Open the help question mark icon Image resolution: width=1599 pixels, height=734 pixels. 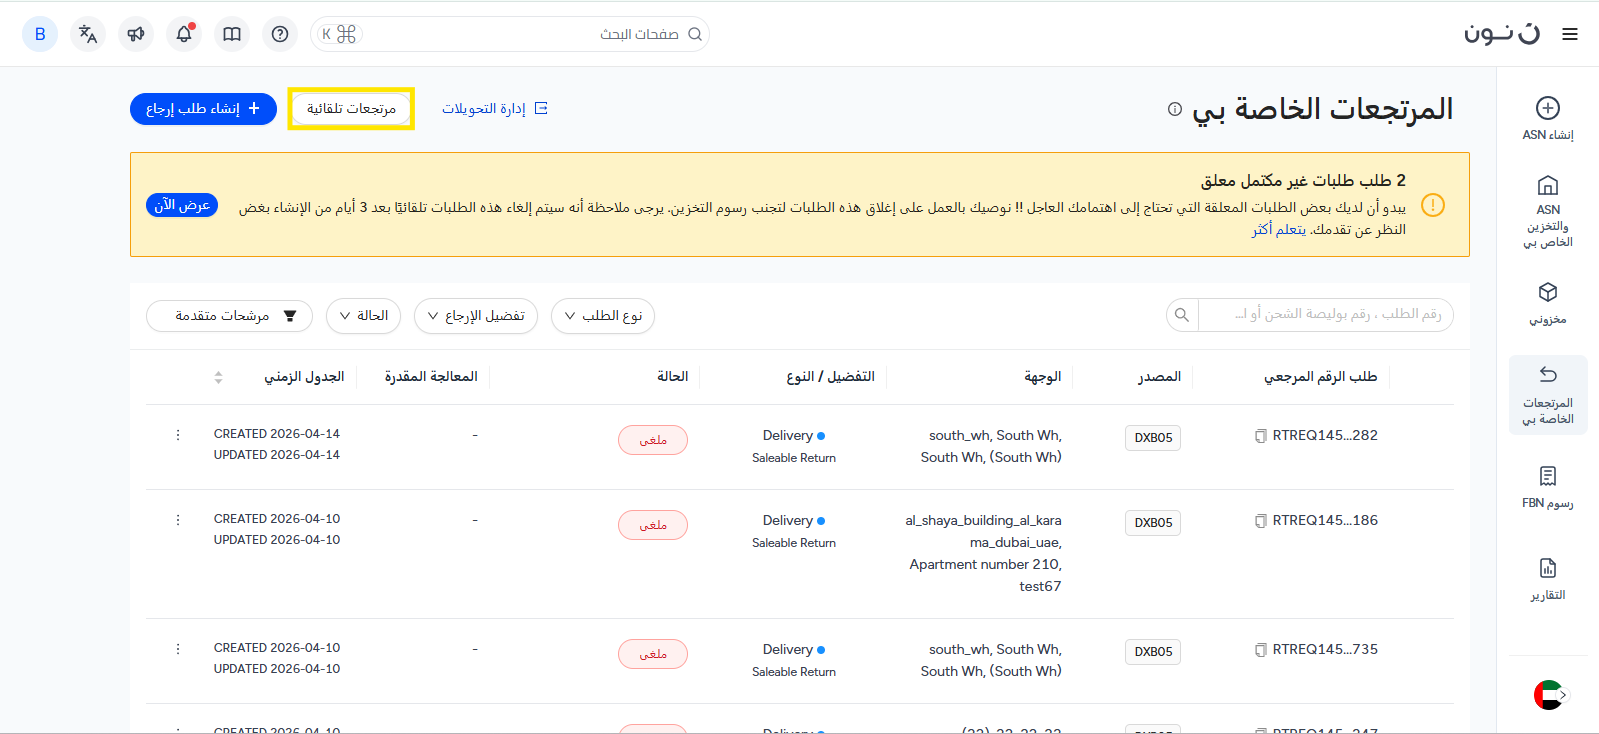coord(280,34)
